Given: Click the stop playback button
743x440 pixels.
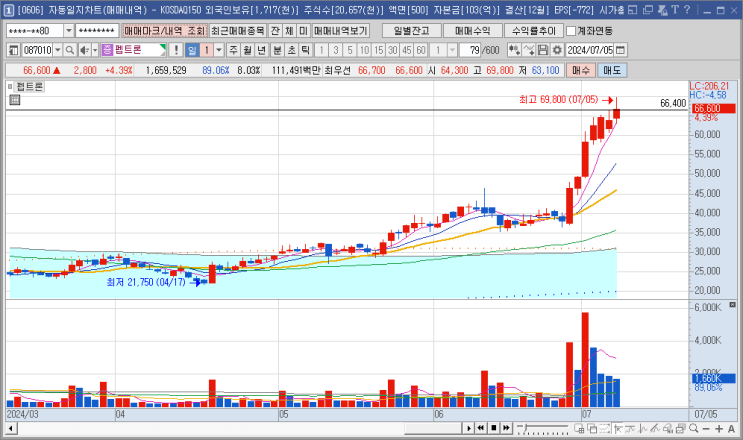Looking at the screenshot, I should [493, 428].
